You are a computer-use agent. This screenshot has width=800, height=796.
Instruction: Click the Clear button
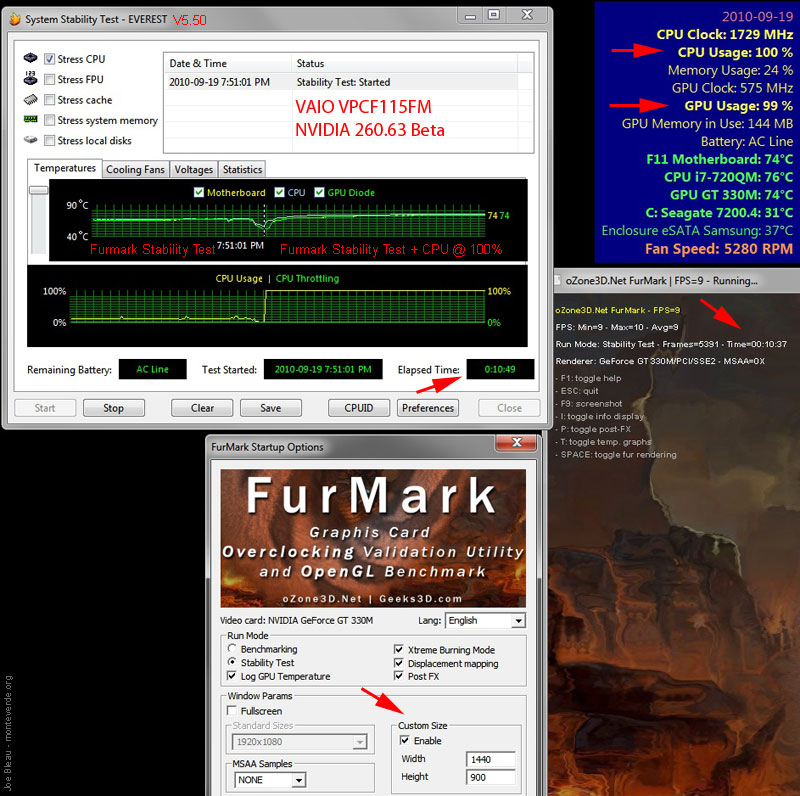202,408
